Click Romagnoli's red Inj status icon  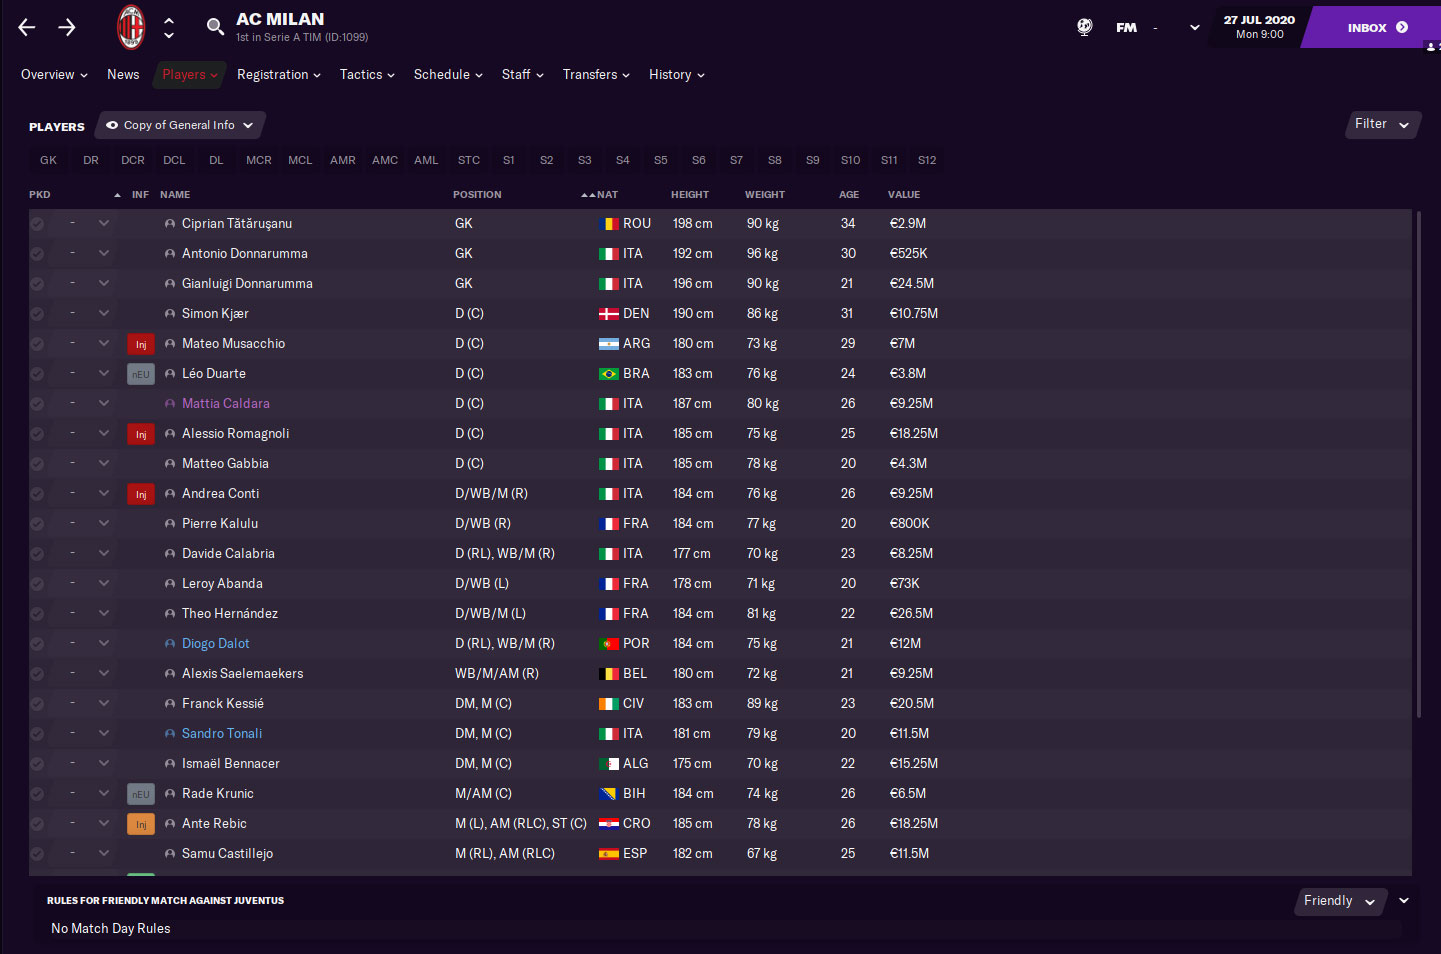point(141,434)
